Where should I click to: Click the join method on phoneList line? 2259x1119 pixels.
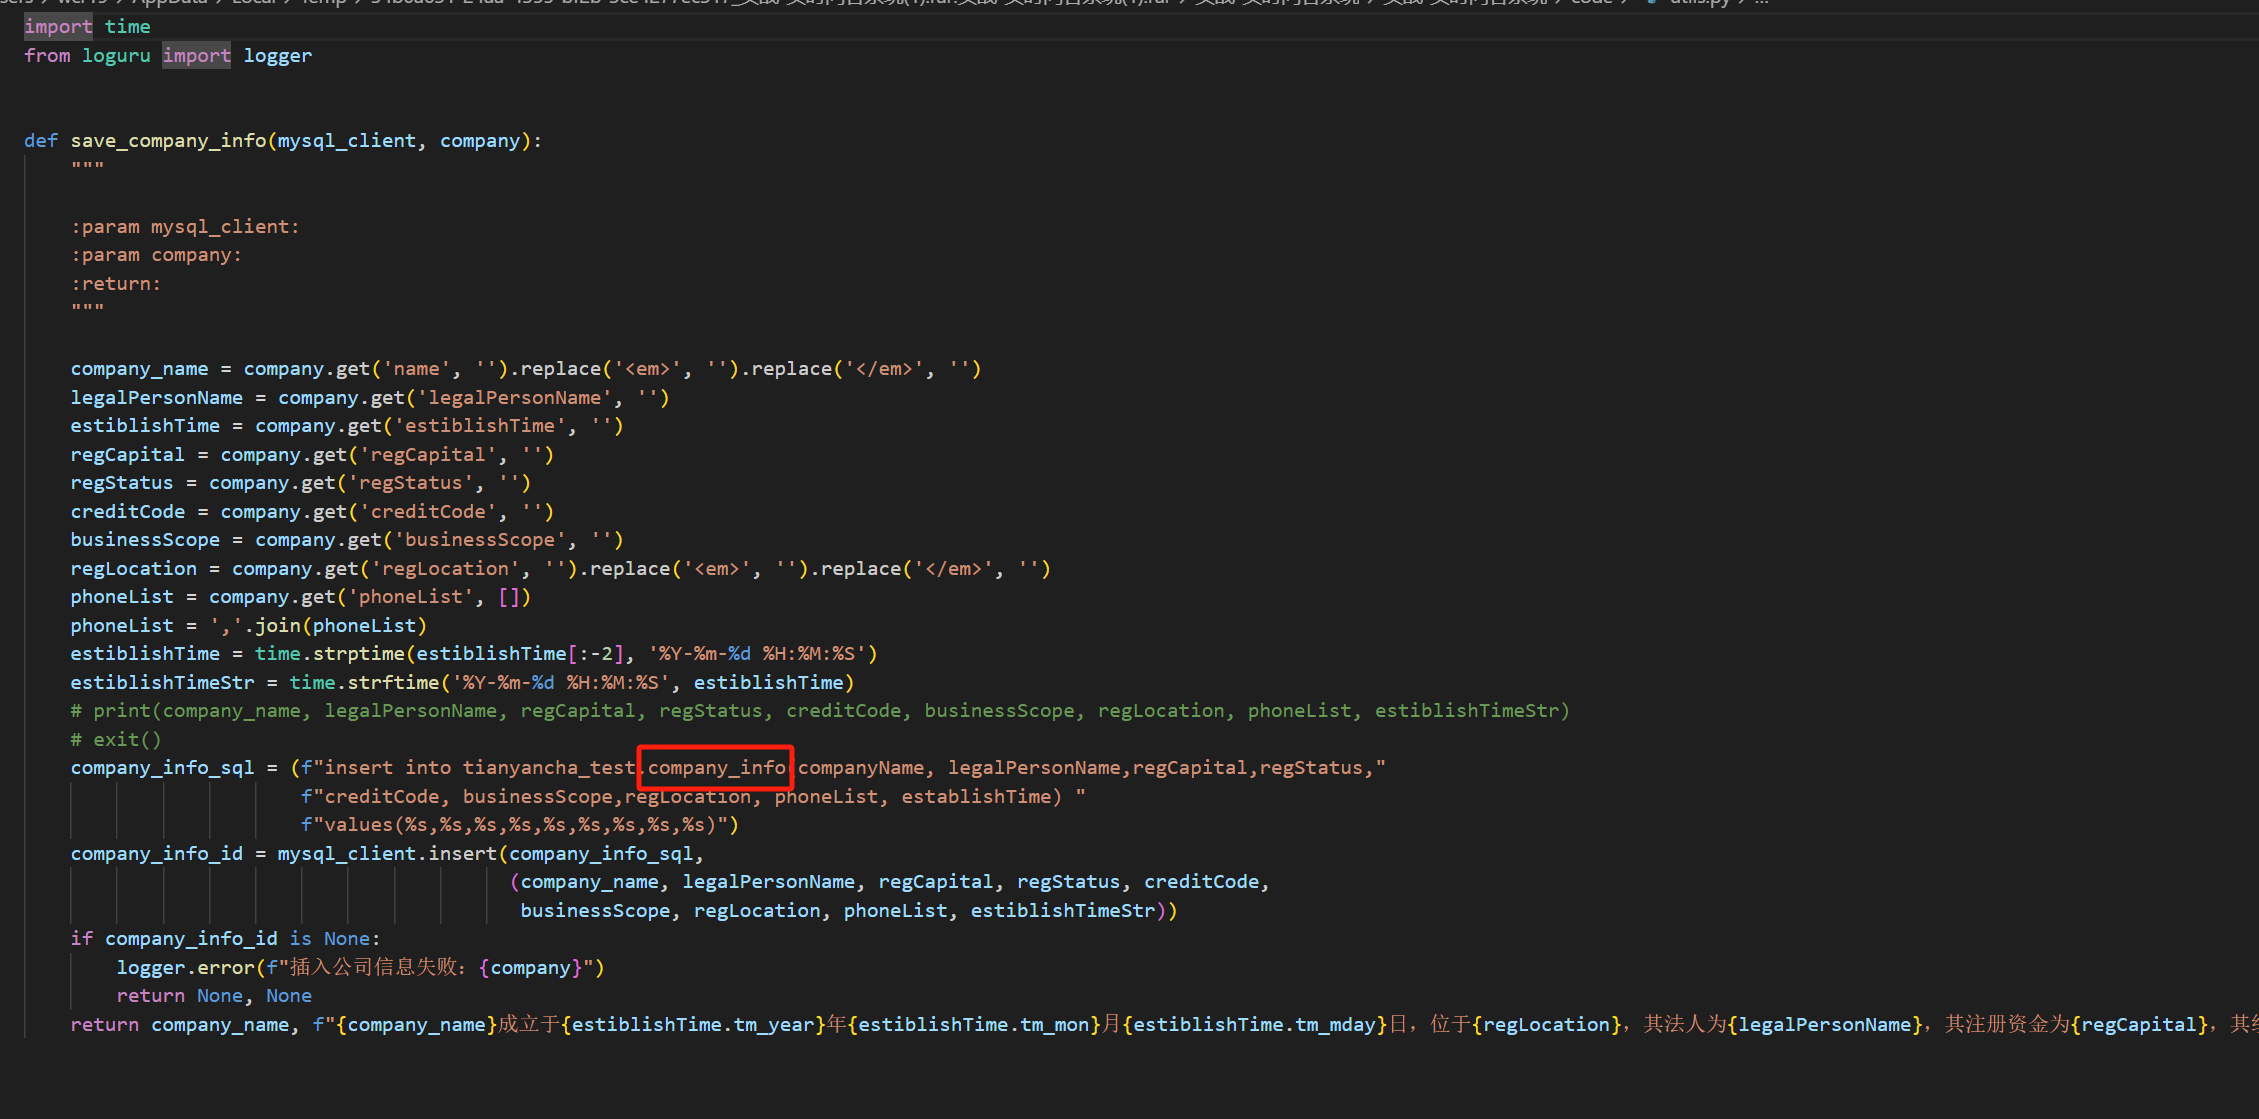click(277, 626)
